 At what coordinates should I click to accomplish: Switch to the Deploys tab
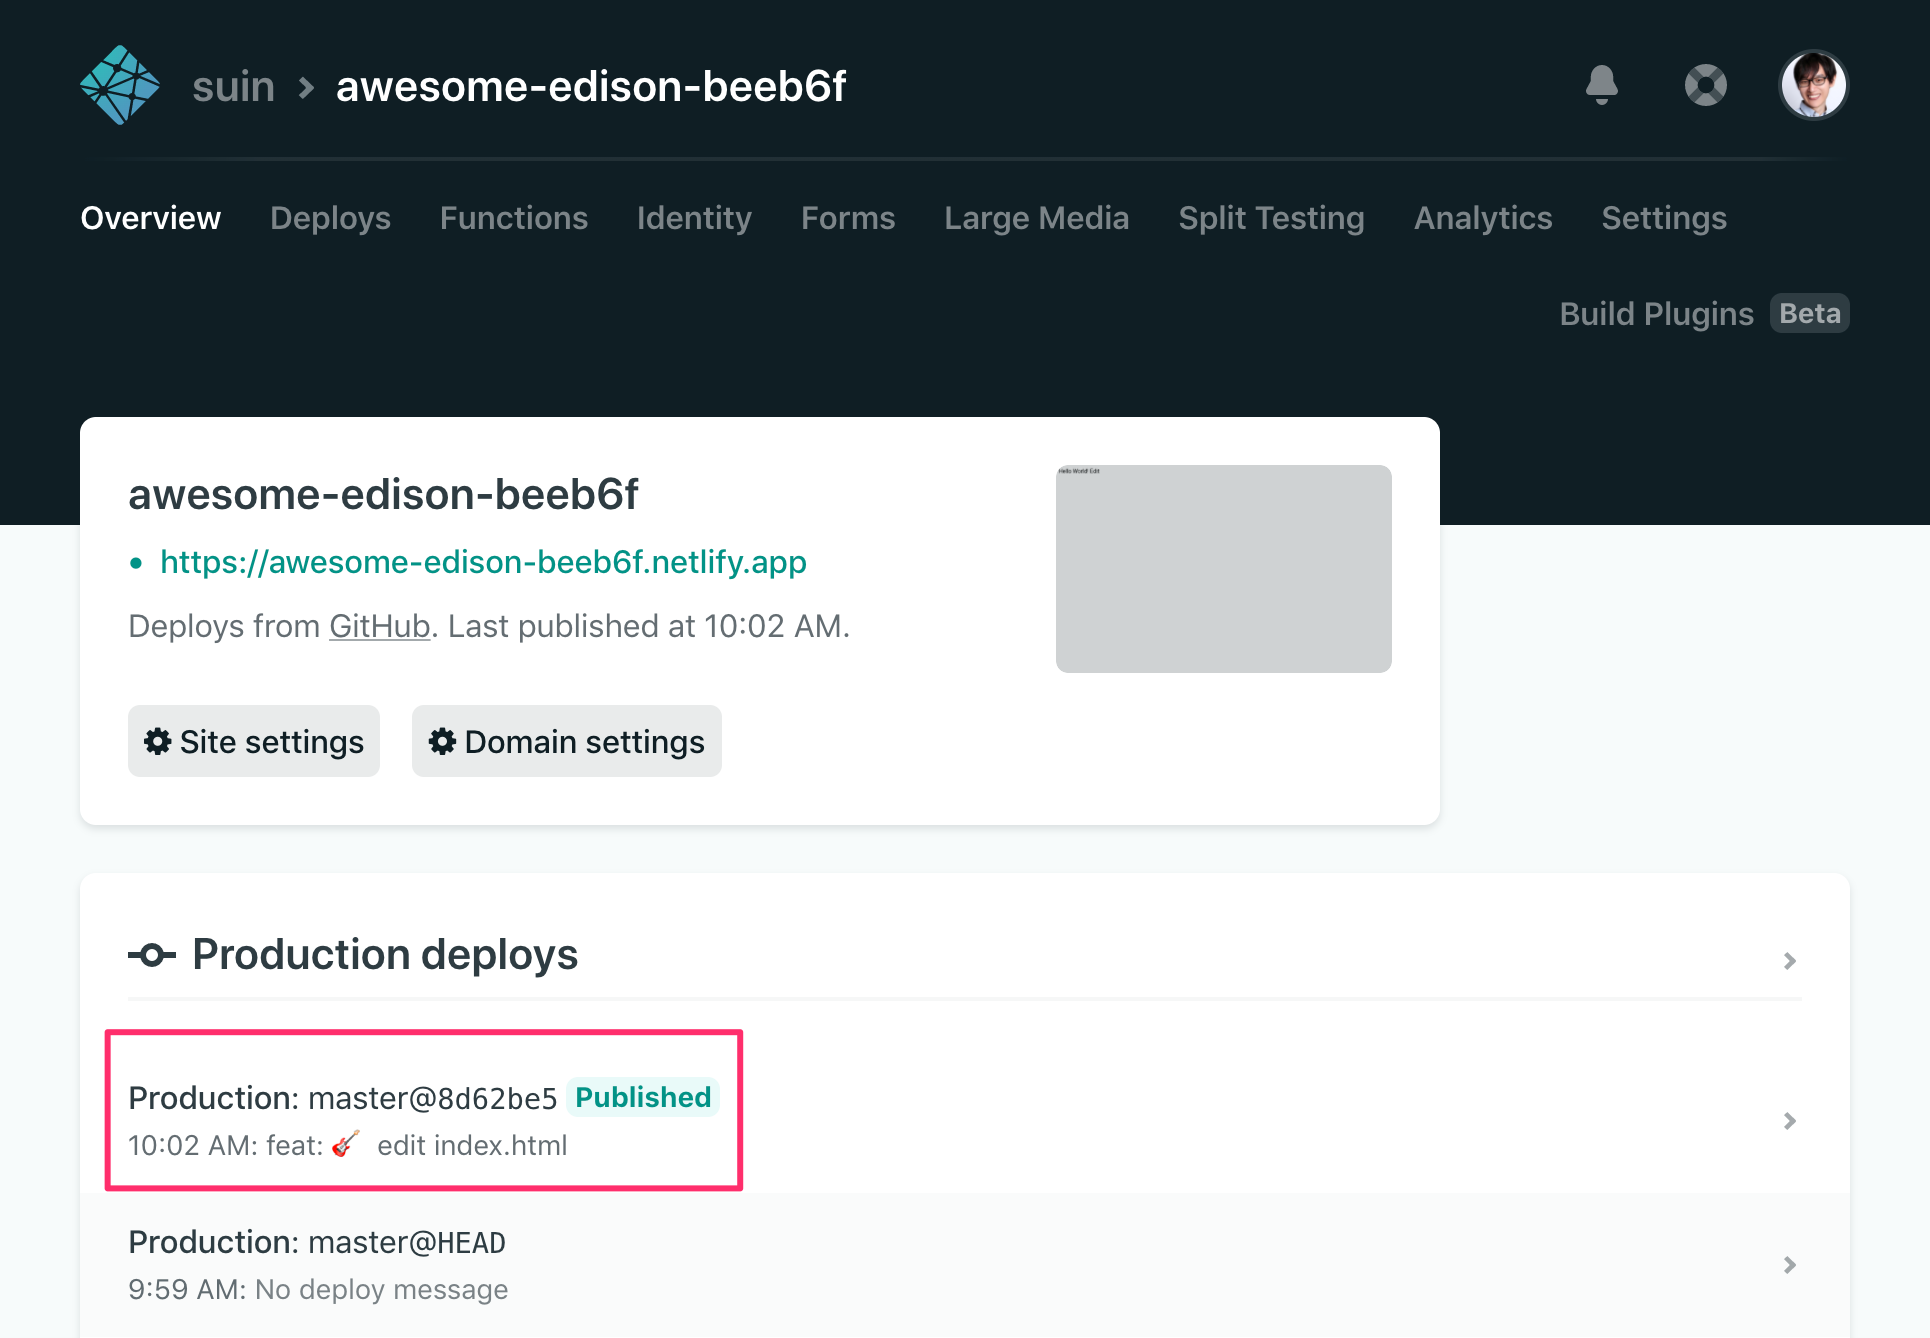(x=330, y=218)
